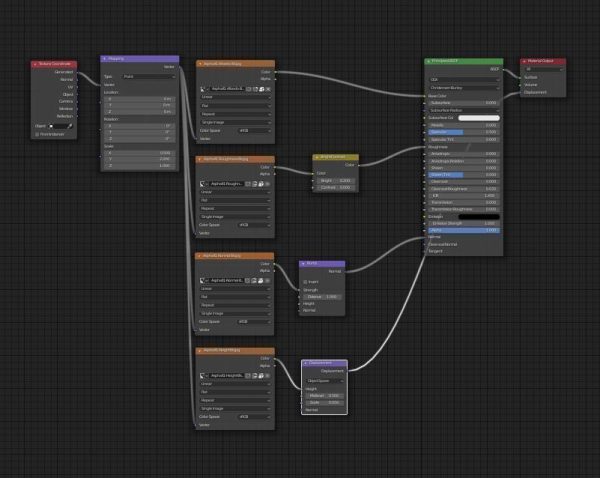Click the unlink X icon on the Albedo image
Viewport: 600px width, 478px height.
coord(268,89)
